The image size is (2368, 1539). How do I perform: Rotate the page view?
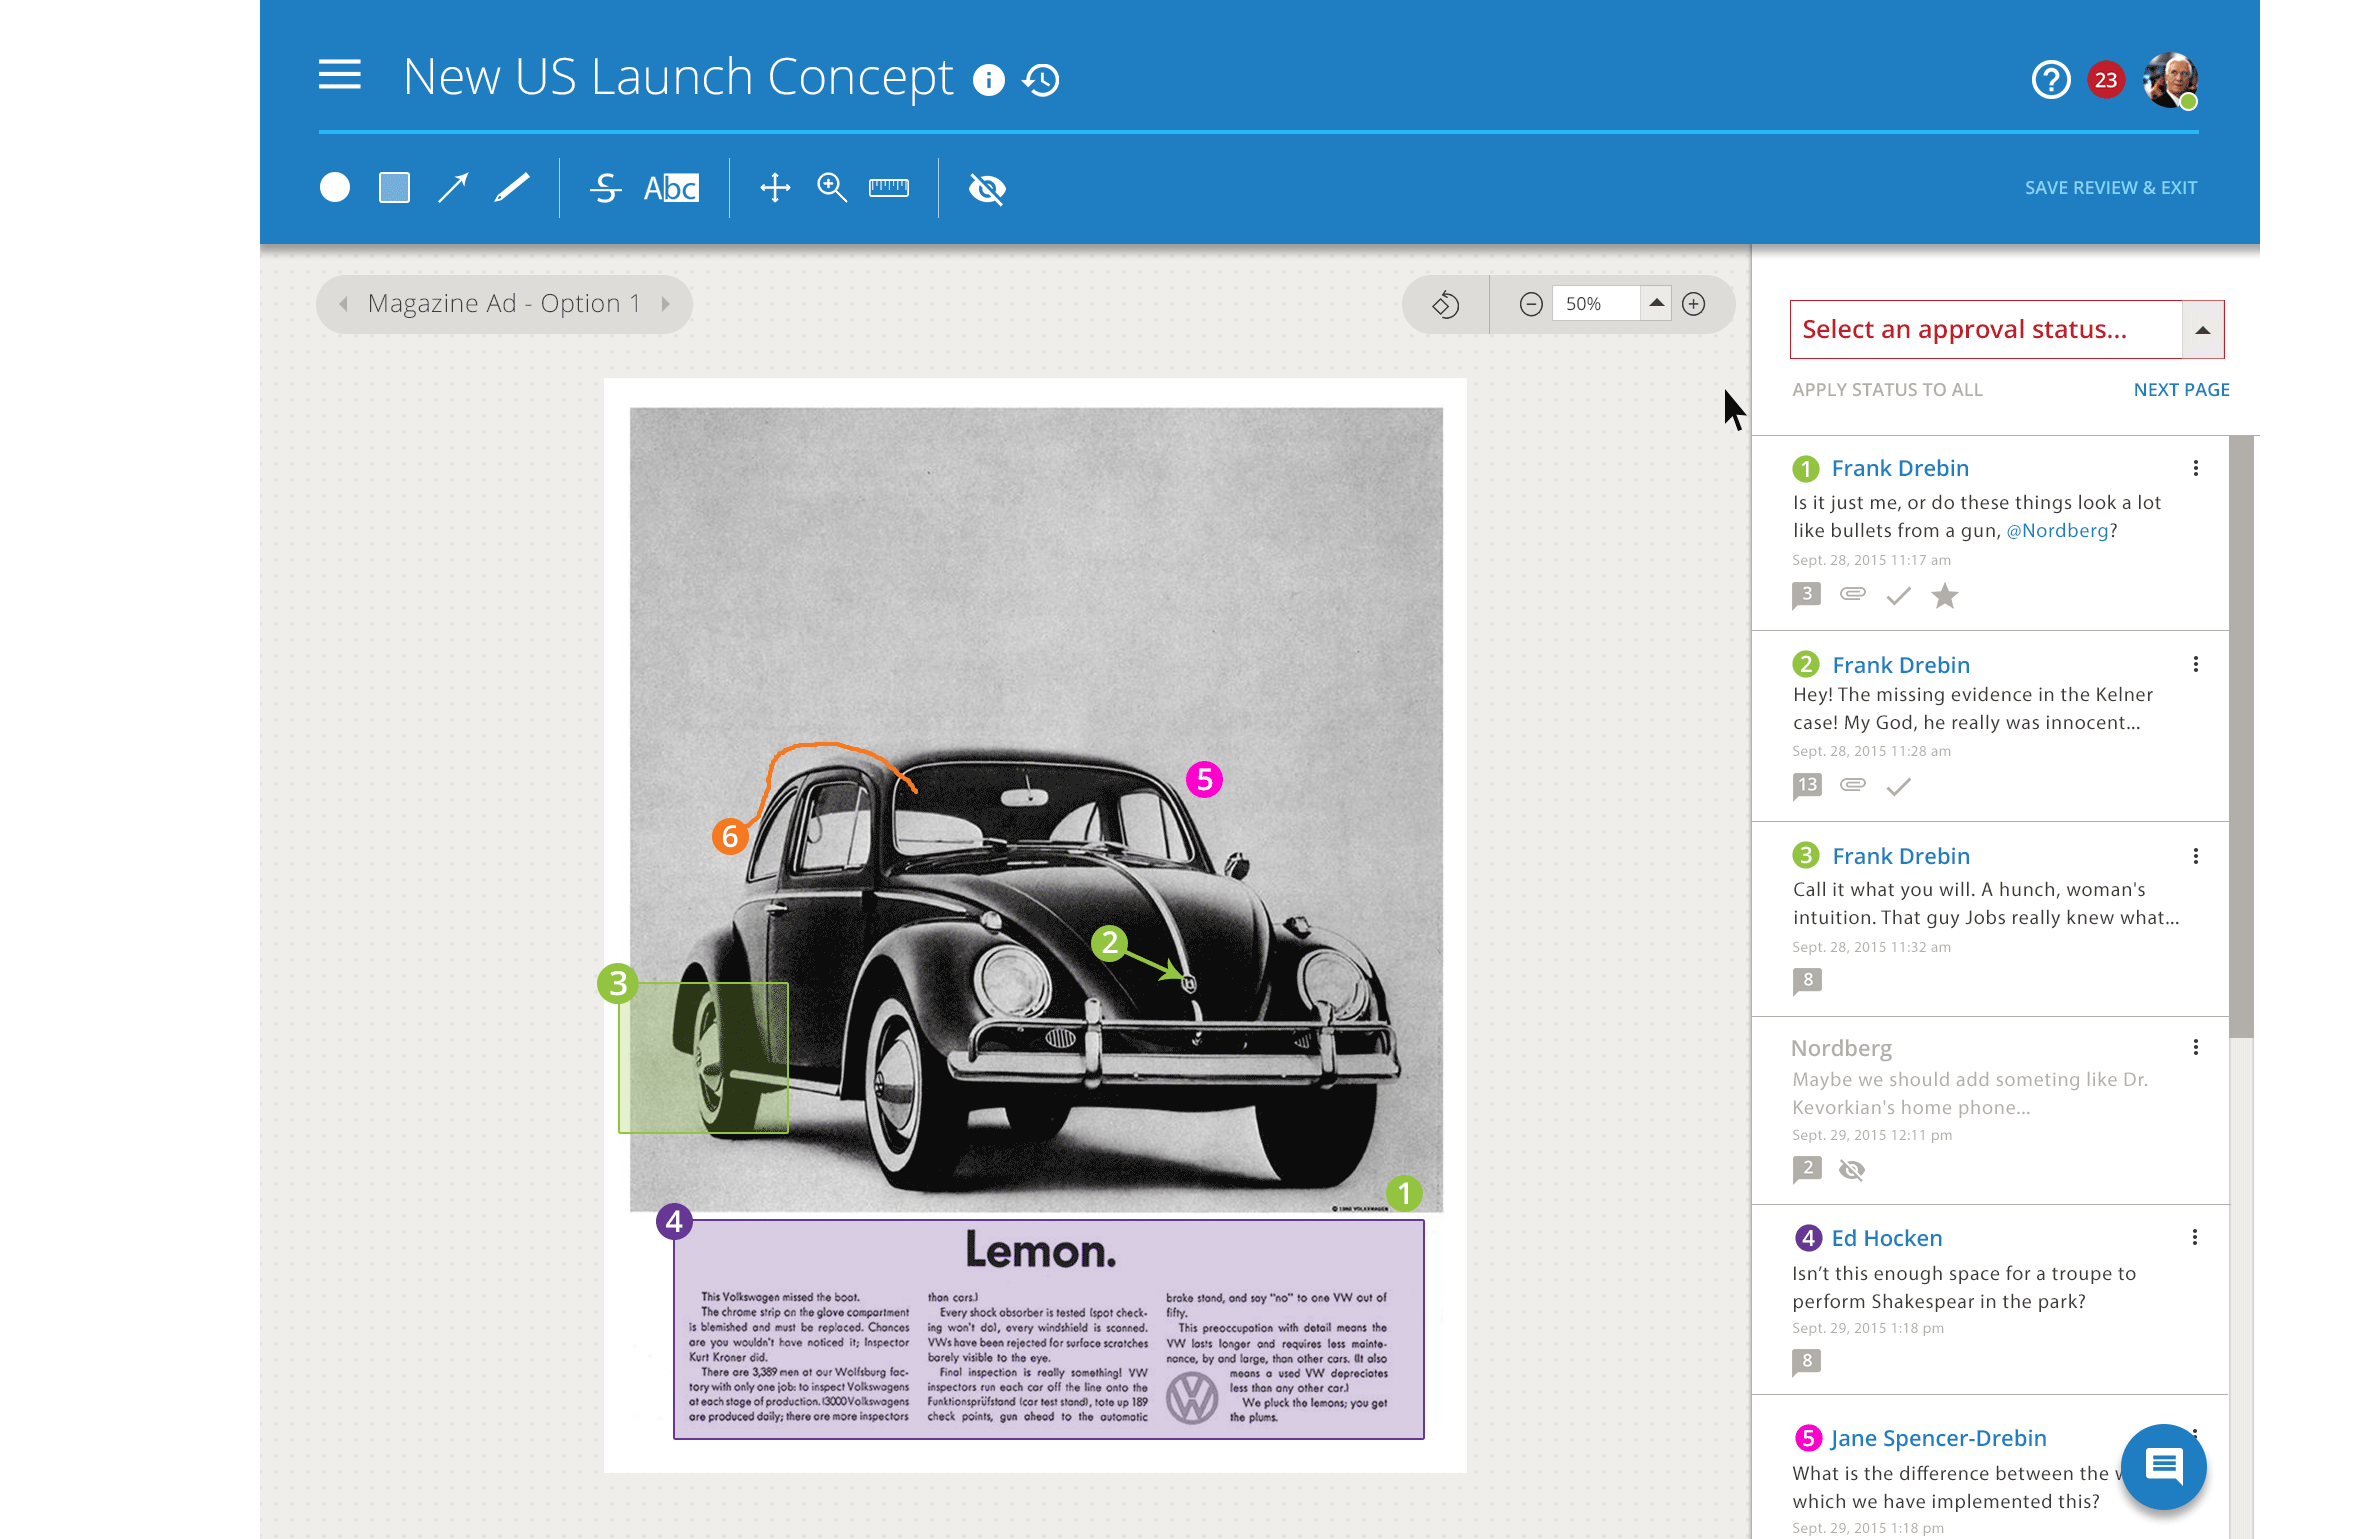click(x=1446, y=304)
